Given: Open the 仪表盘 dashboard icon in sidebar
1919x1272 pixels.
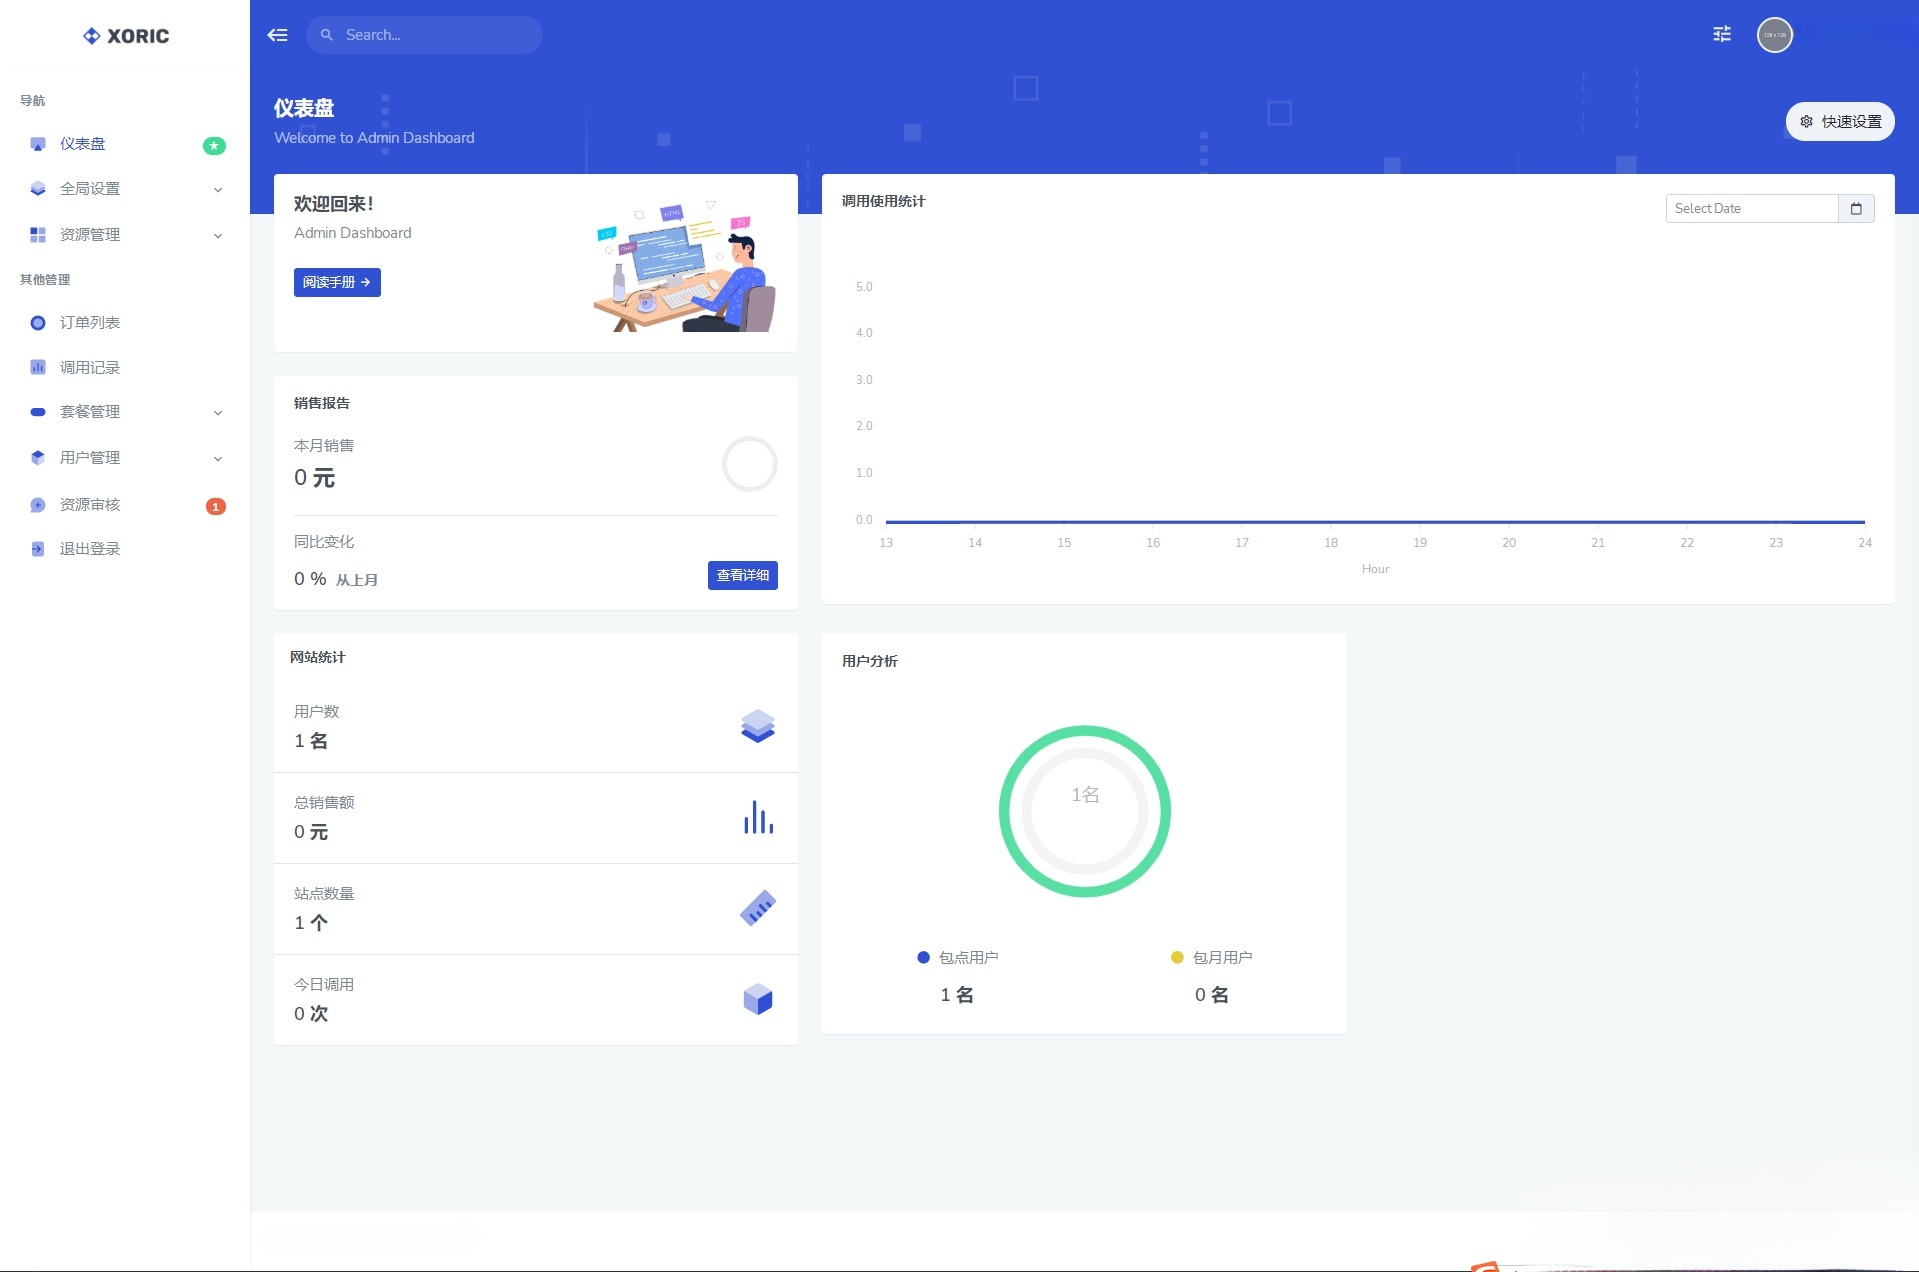Looking at the screenshot, I should [37, 144].
